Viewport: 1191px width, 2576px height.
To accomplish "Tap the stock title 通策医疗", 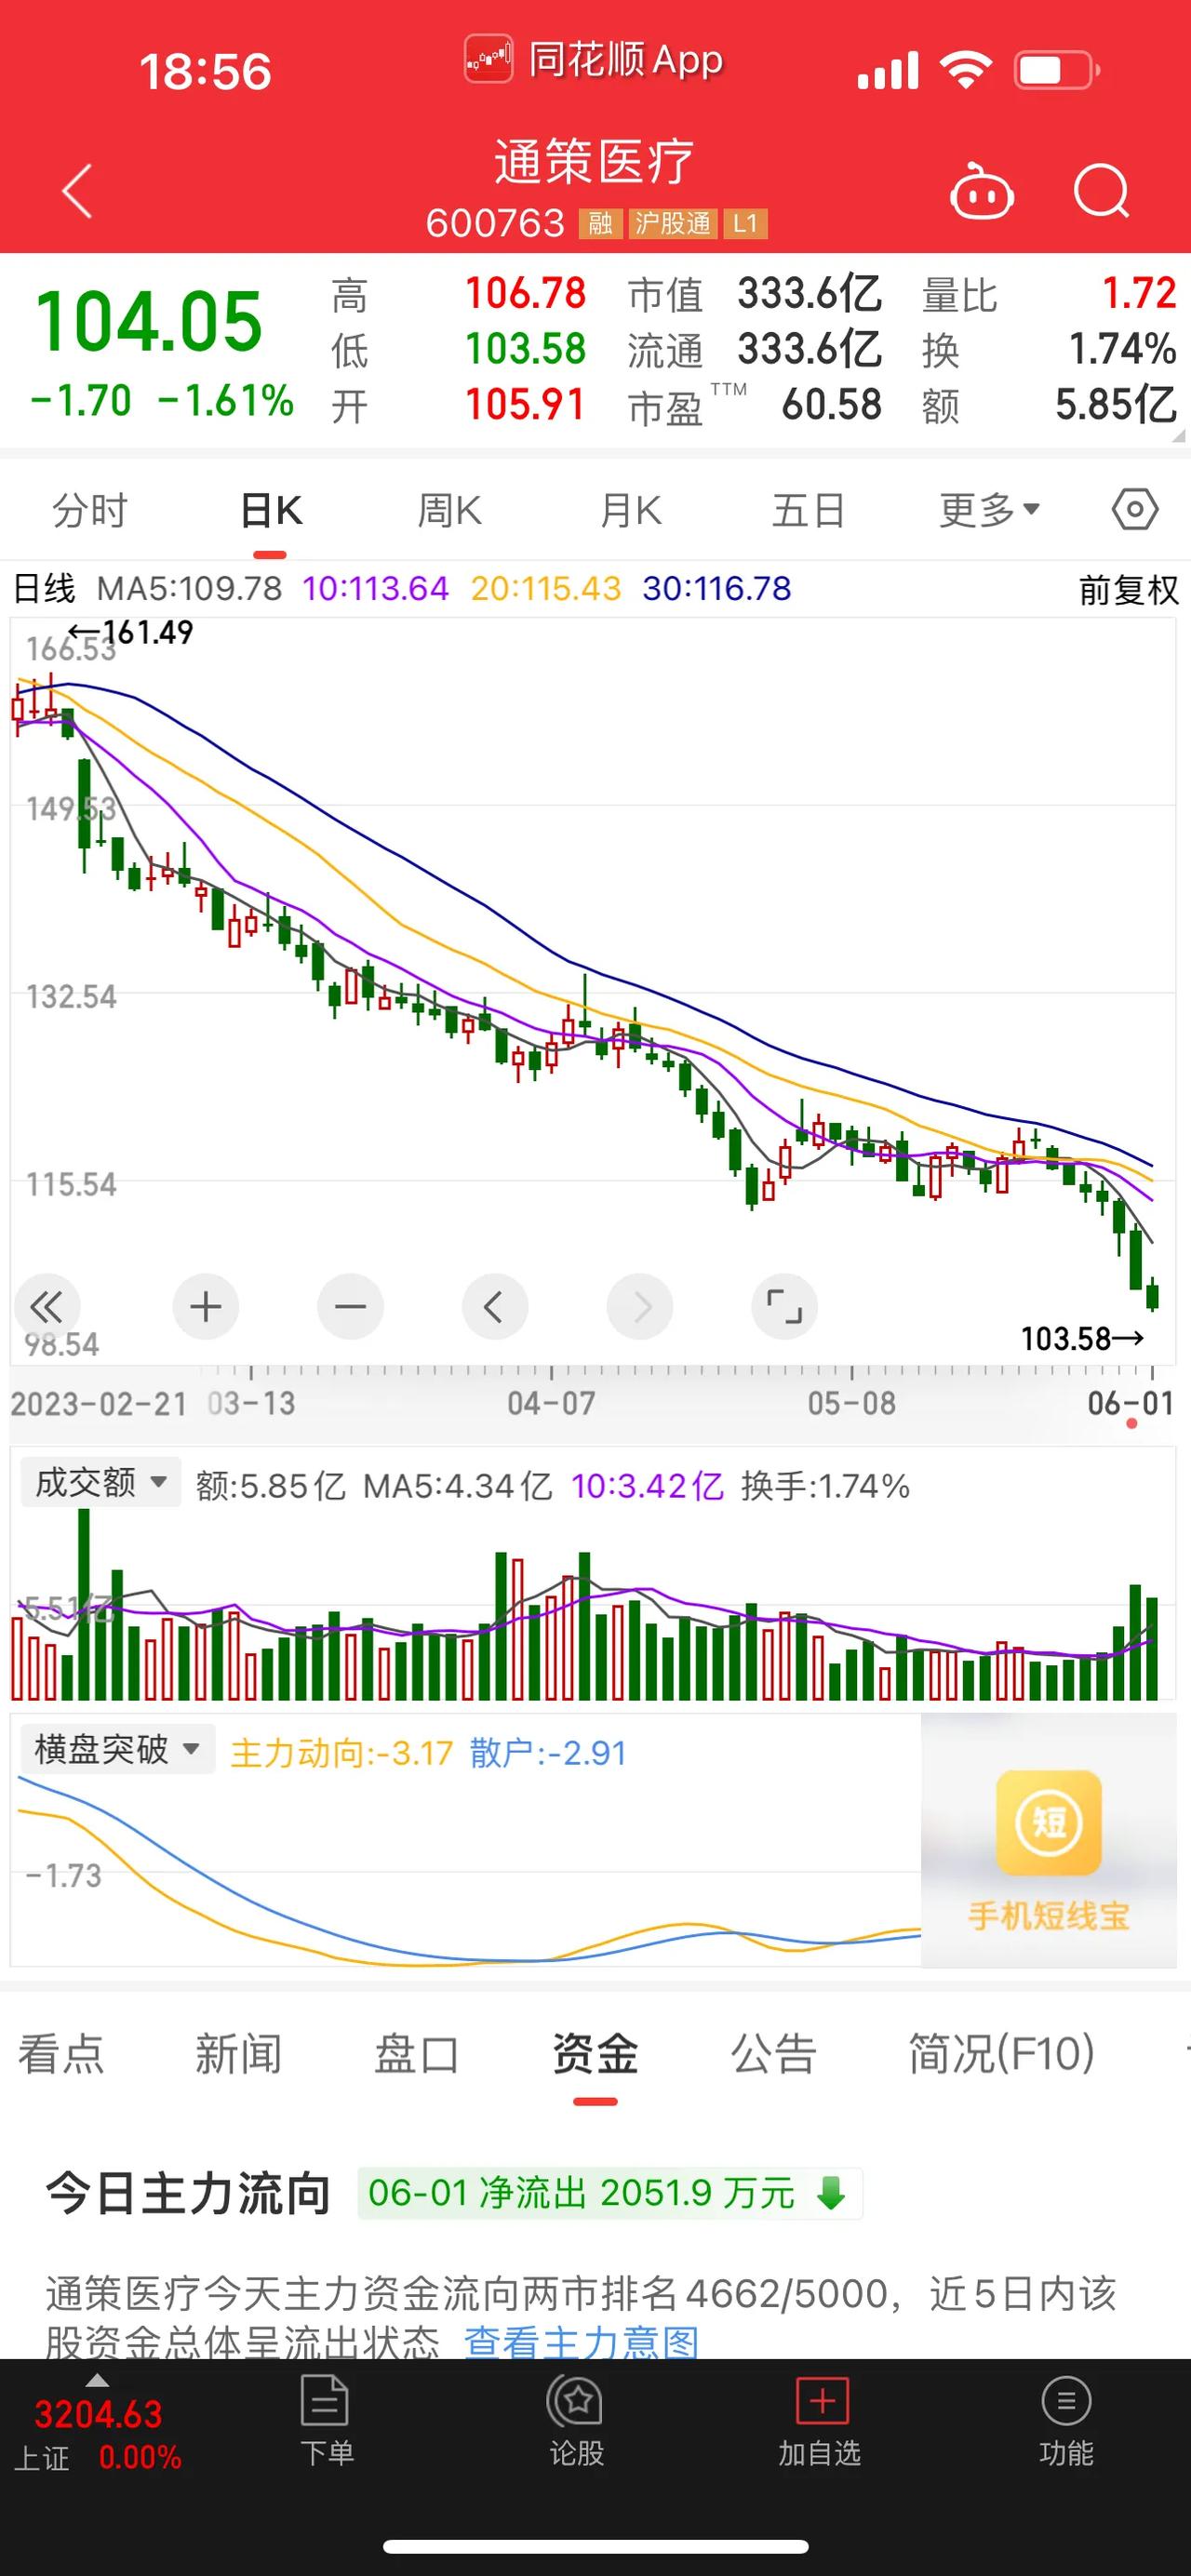I will point(594,161).
